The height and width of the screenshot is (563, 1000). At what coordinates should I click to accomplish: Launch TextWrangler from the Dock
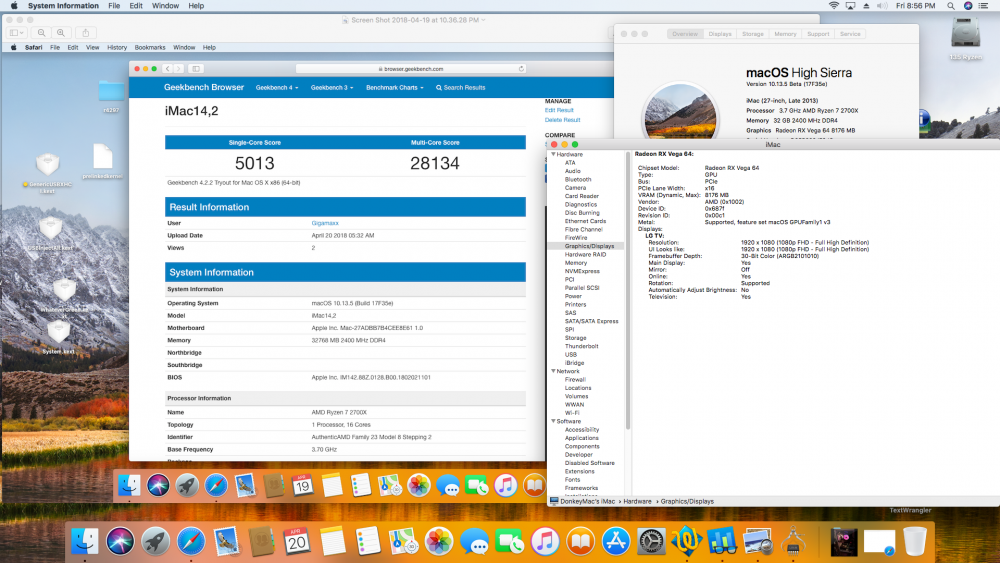click(x=686, y=541)
